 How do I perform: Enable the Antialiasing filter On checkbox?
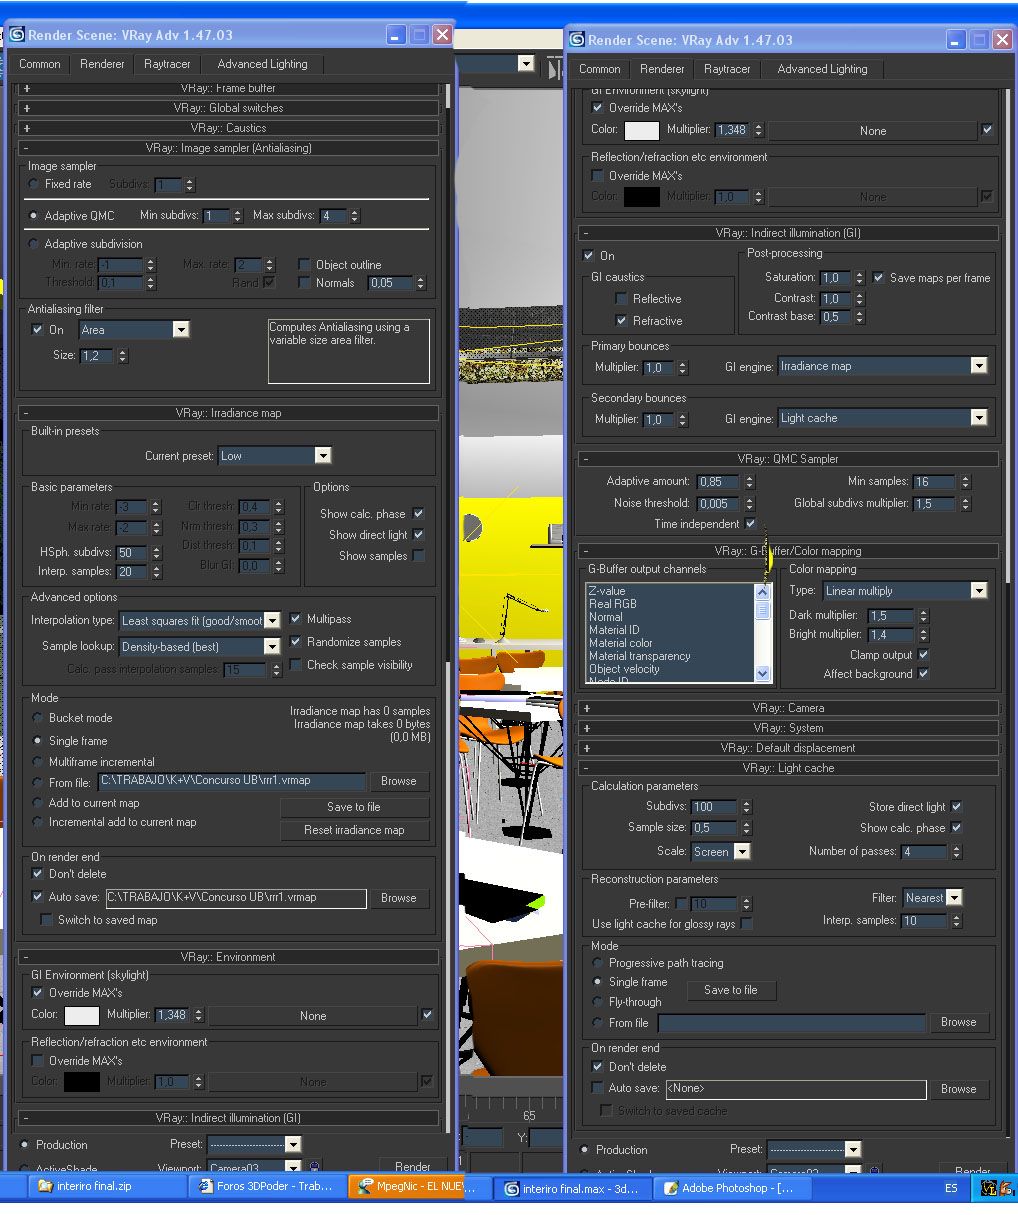37,330
